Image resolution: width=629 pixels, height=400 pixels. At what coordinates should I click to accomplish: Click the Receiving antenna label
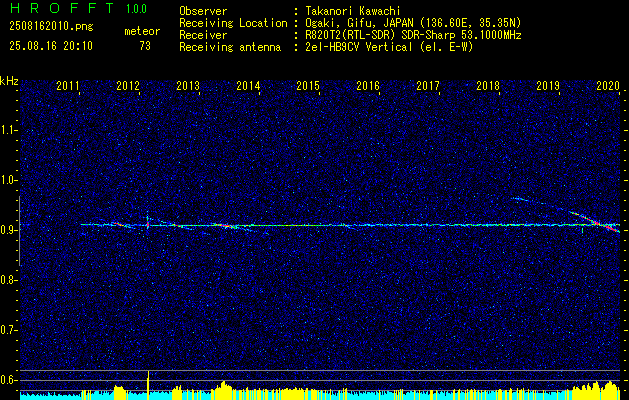coord(230,47)
